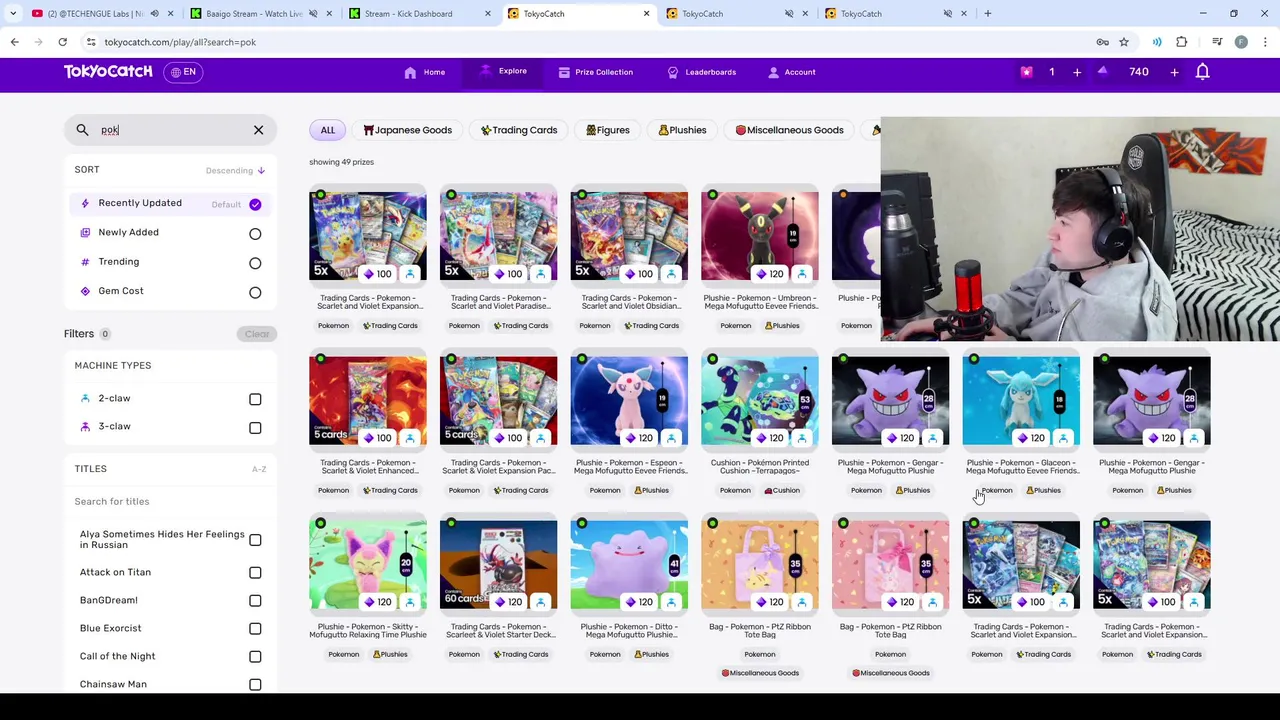Open Espeon Mega Mofugutto plushie thumbnail
1280x720 pixels.
click(x=629, y=400)
